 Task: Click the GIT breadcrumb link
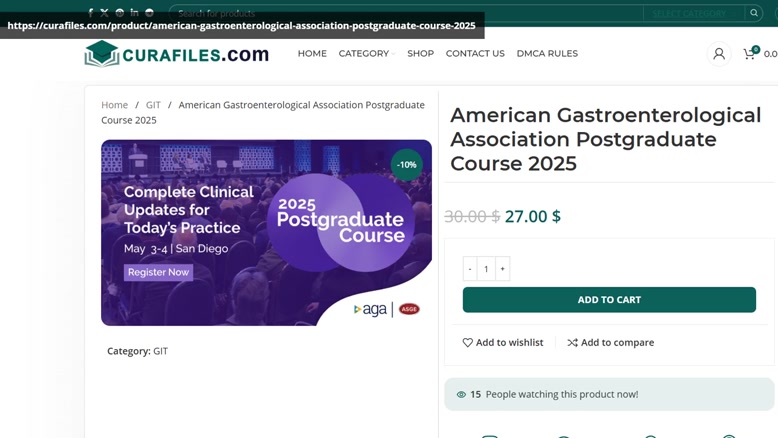coord(153,105)
